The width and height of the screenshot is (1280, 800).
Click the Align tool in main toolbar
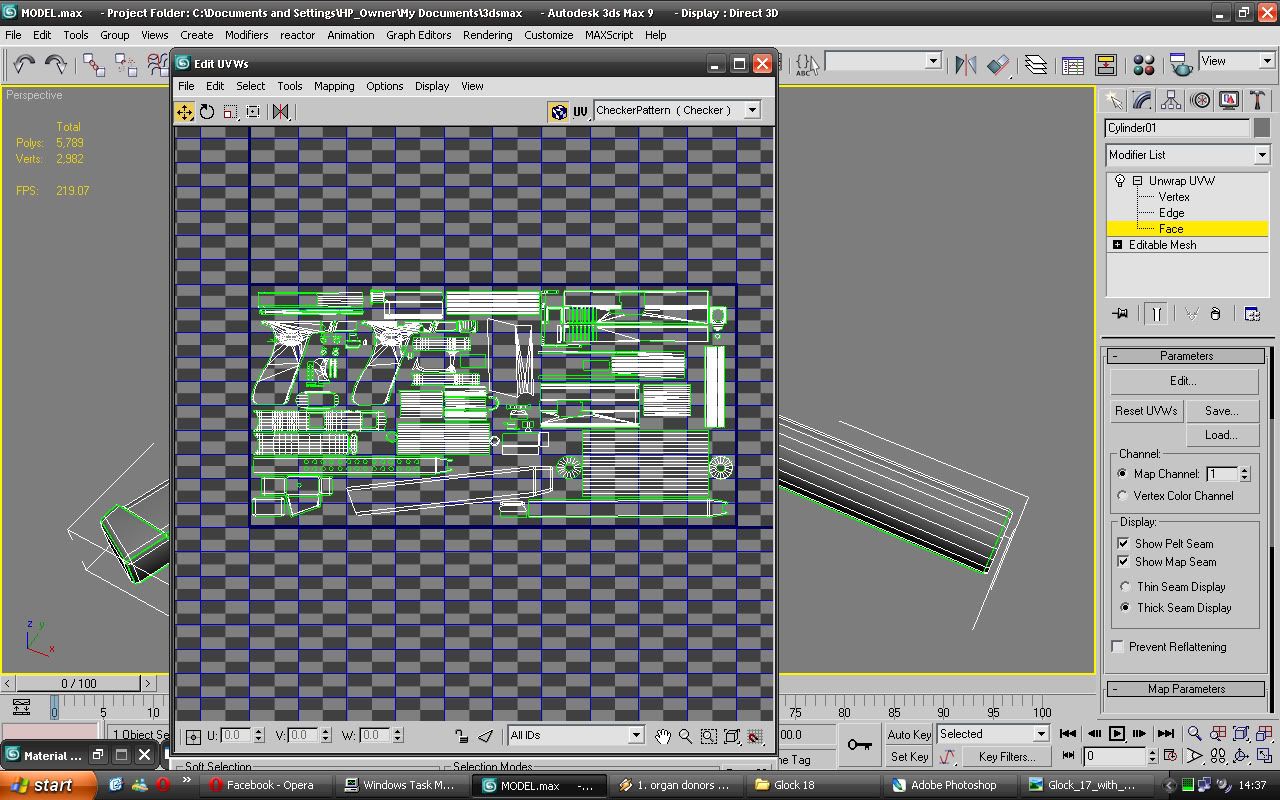(998, 64)
